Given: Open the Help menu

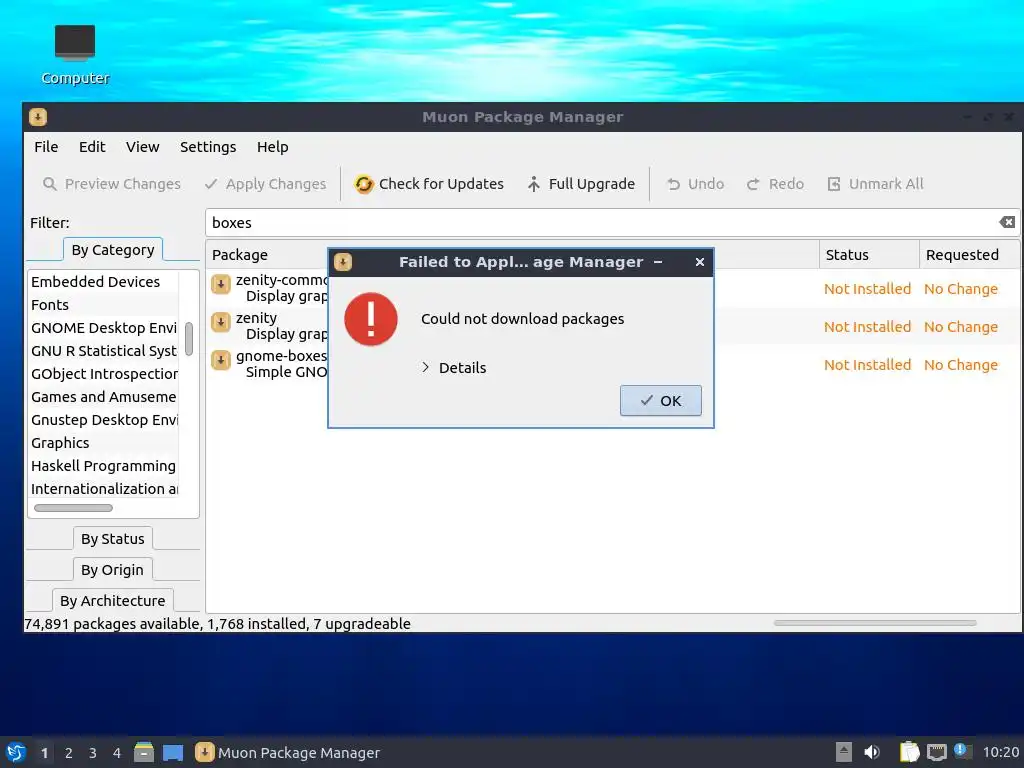Looking at the screenshot, I should (272, 147).
